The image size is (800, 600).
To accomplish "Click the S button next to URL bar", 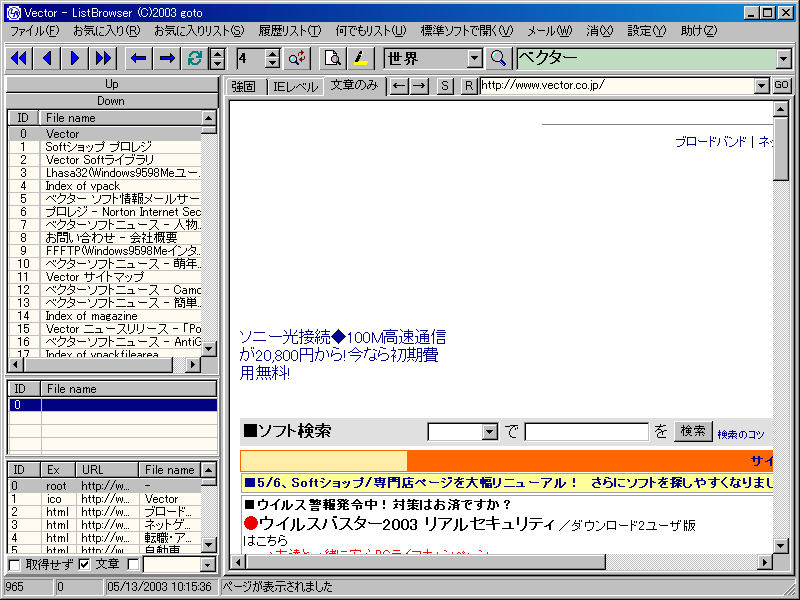I will click(444, 86).
